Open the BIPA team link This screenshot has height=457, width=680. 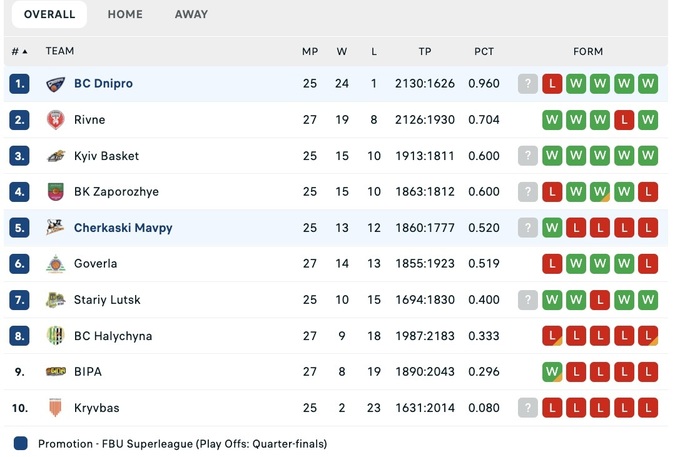88,372
